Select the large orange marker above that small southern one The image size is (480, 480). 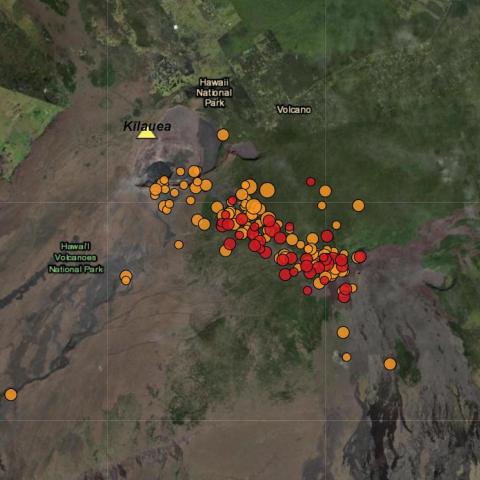pyautogui.click(x=343, y=333)
